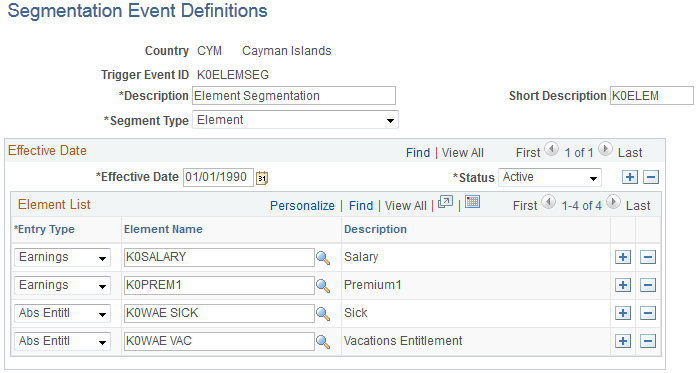Select the Premium1 description text

(x=373, y=285)
